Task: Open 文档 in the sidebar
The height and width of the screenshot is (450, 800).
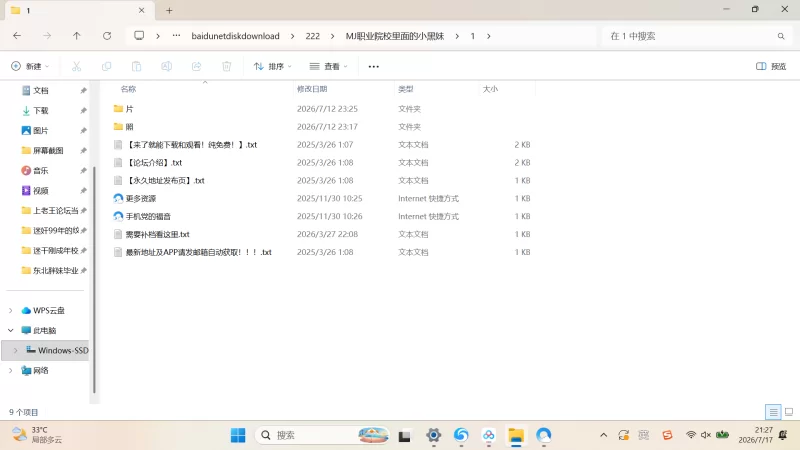Action: 41,90
